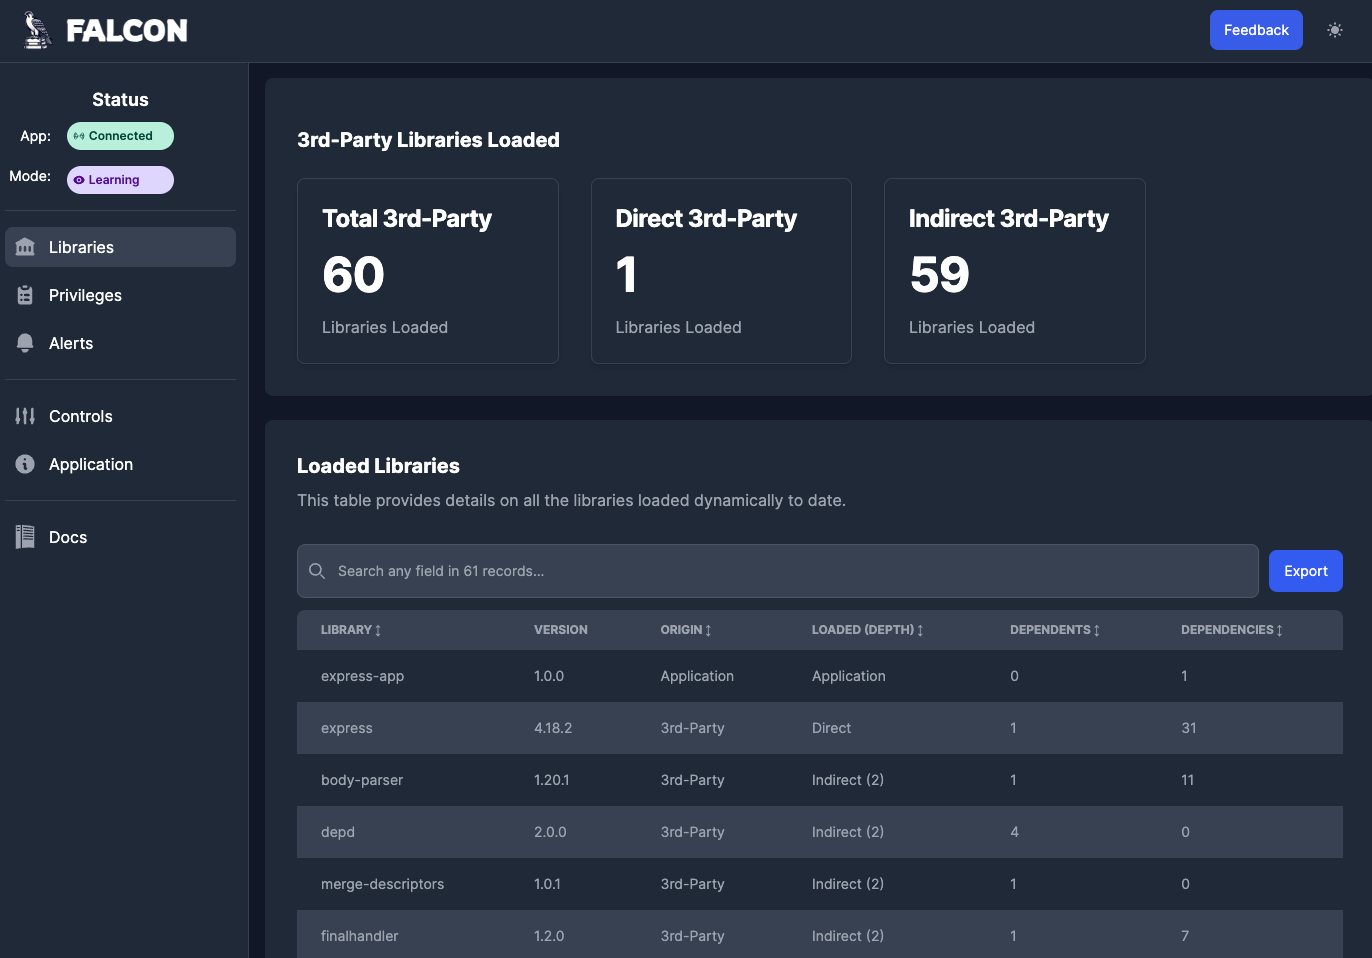The image size is (1372, 958).
Task: Click the Privileges clipboard icon
Action: click(26, 295)
